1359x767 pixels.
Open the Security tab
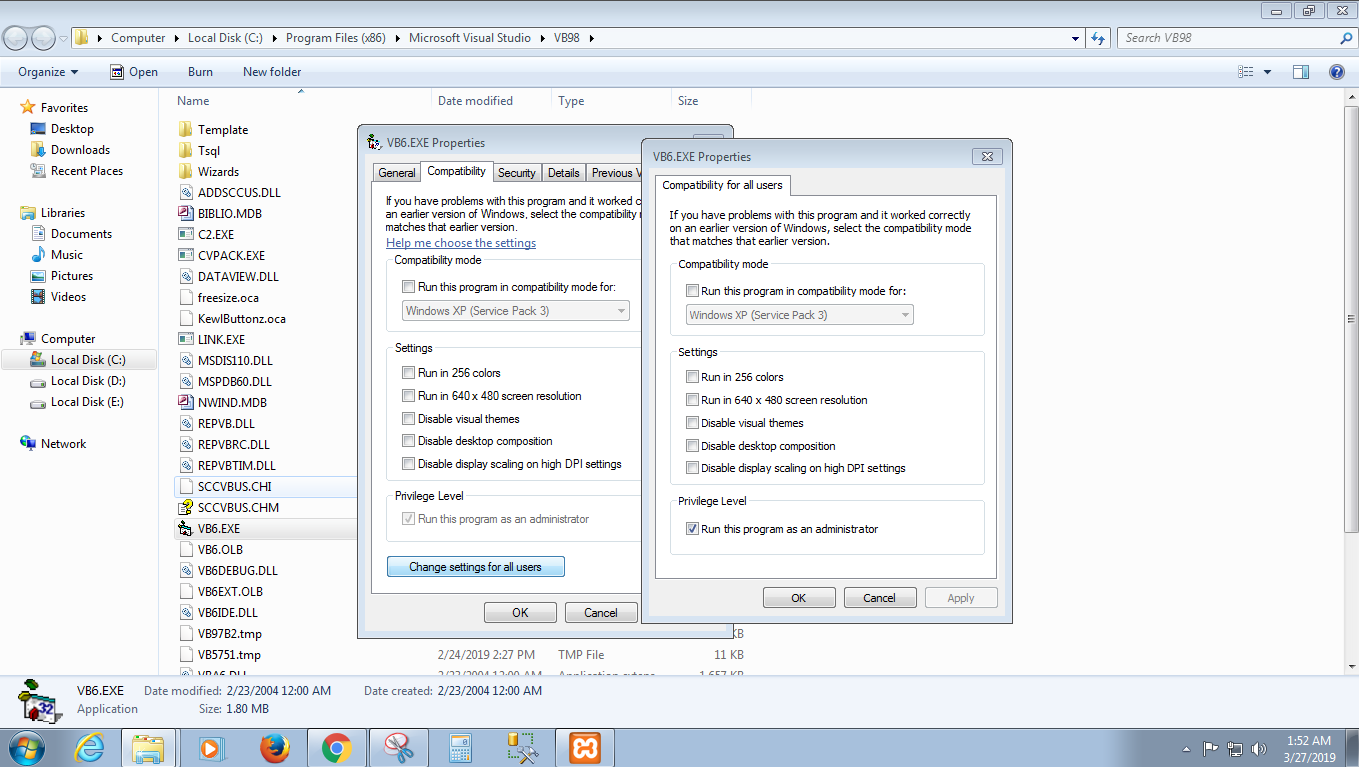point(517,173)
